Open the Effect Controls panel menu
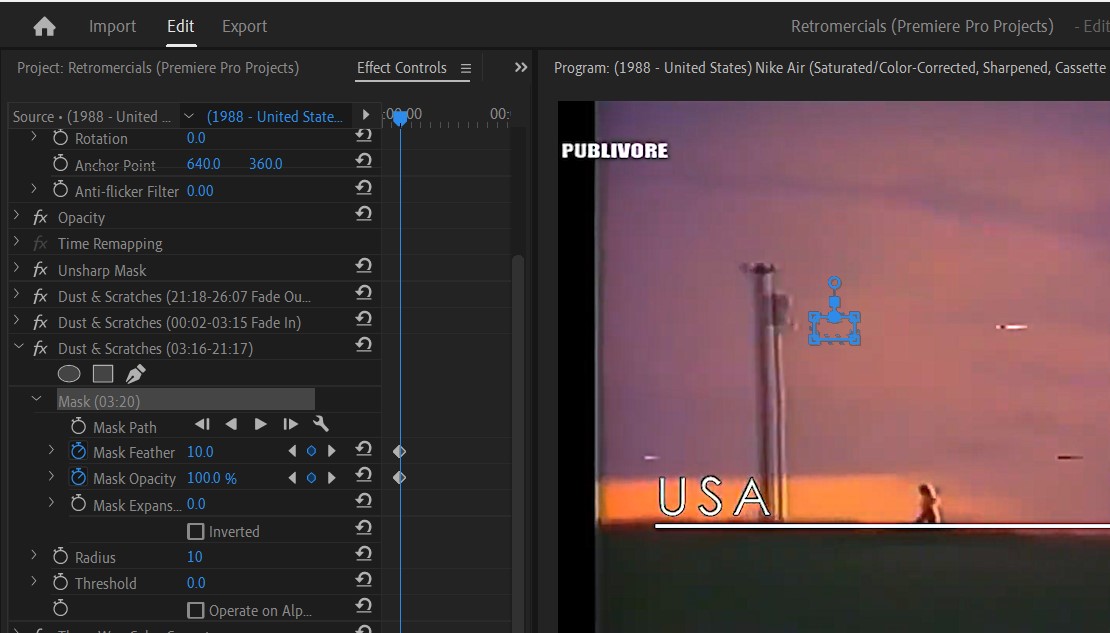The image size is (1110, 633). point(466,69)
